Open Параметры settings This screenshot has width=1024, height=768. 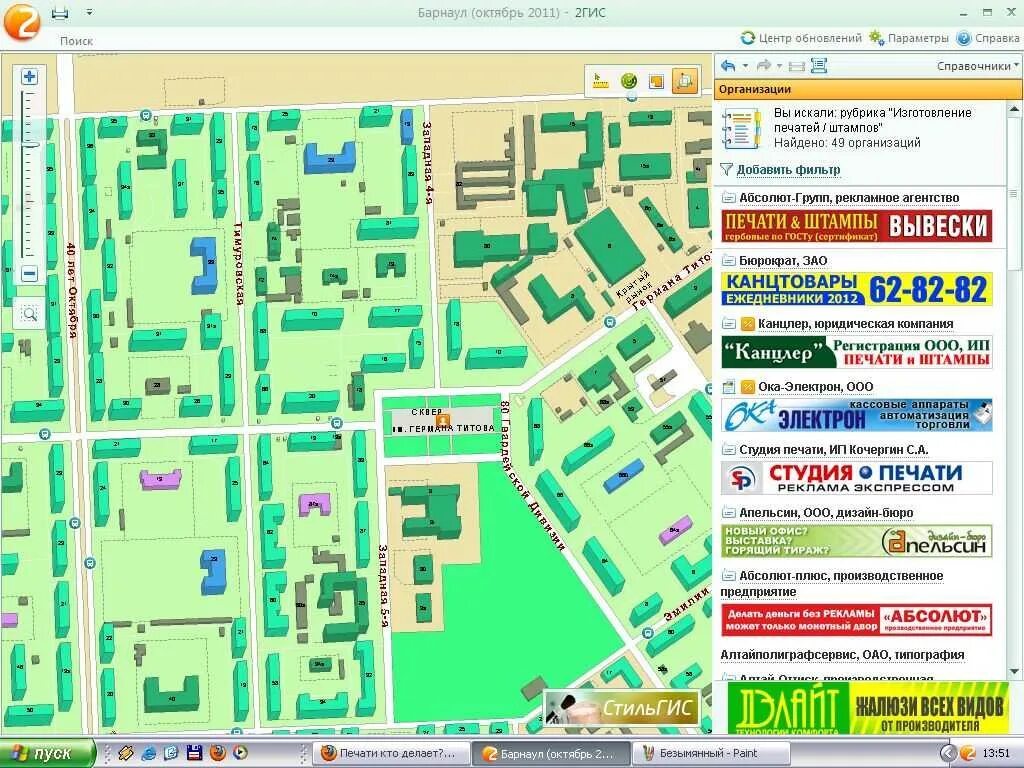point(908,38)
